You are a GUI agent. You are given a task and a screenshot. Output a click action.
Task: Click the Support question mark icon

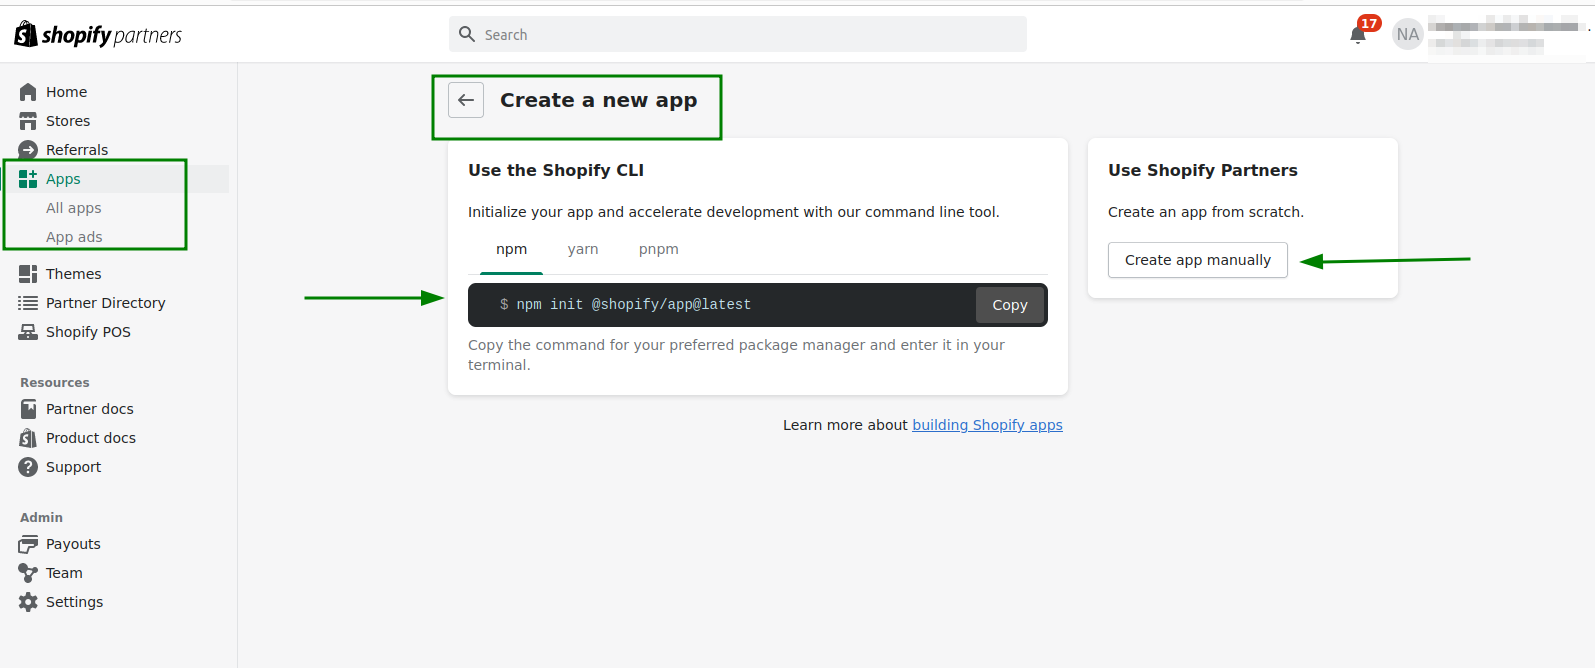28,467
